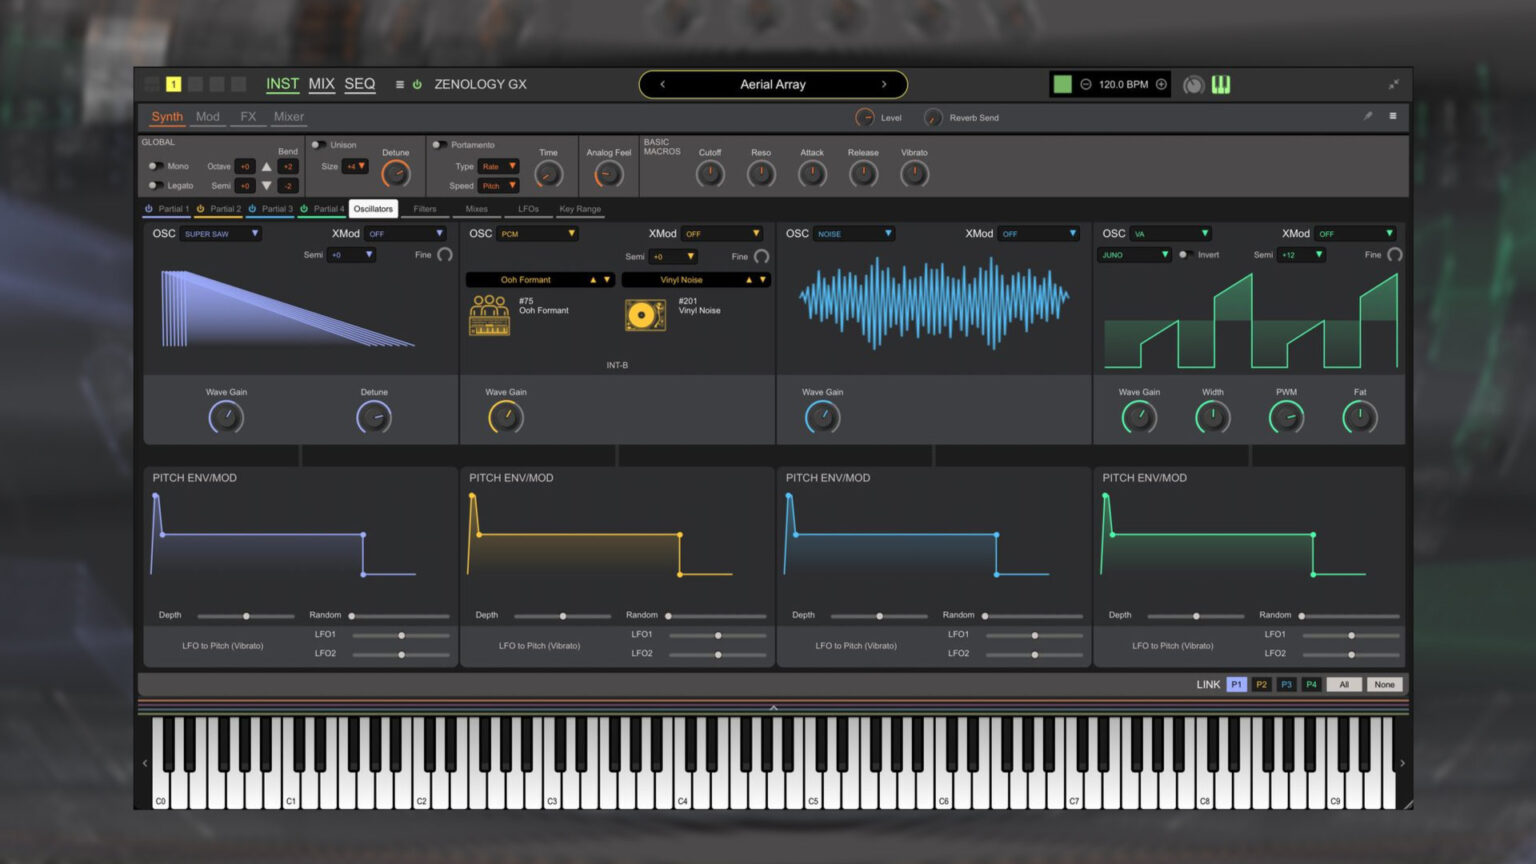
Task: Open the JUNO model dropdown in the VA oscillator
Action: pos(1133,255)
